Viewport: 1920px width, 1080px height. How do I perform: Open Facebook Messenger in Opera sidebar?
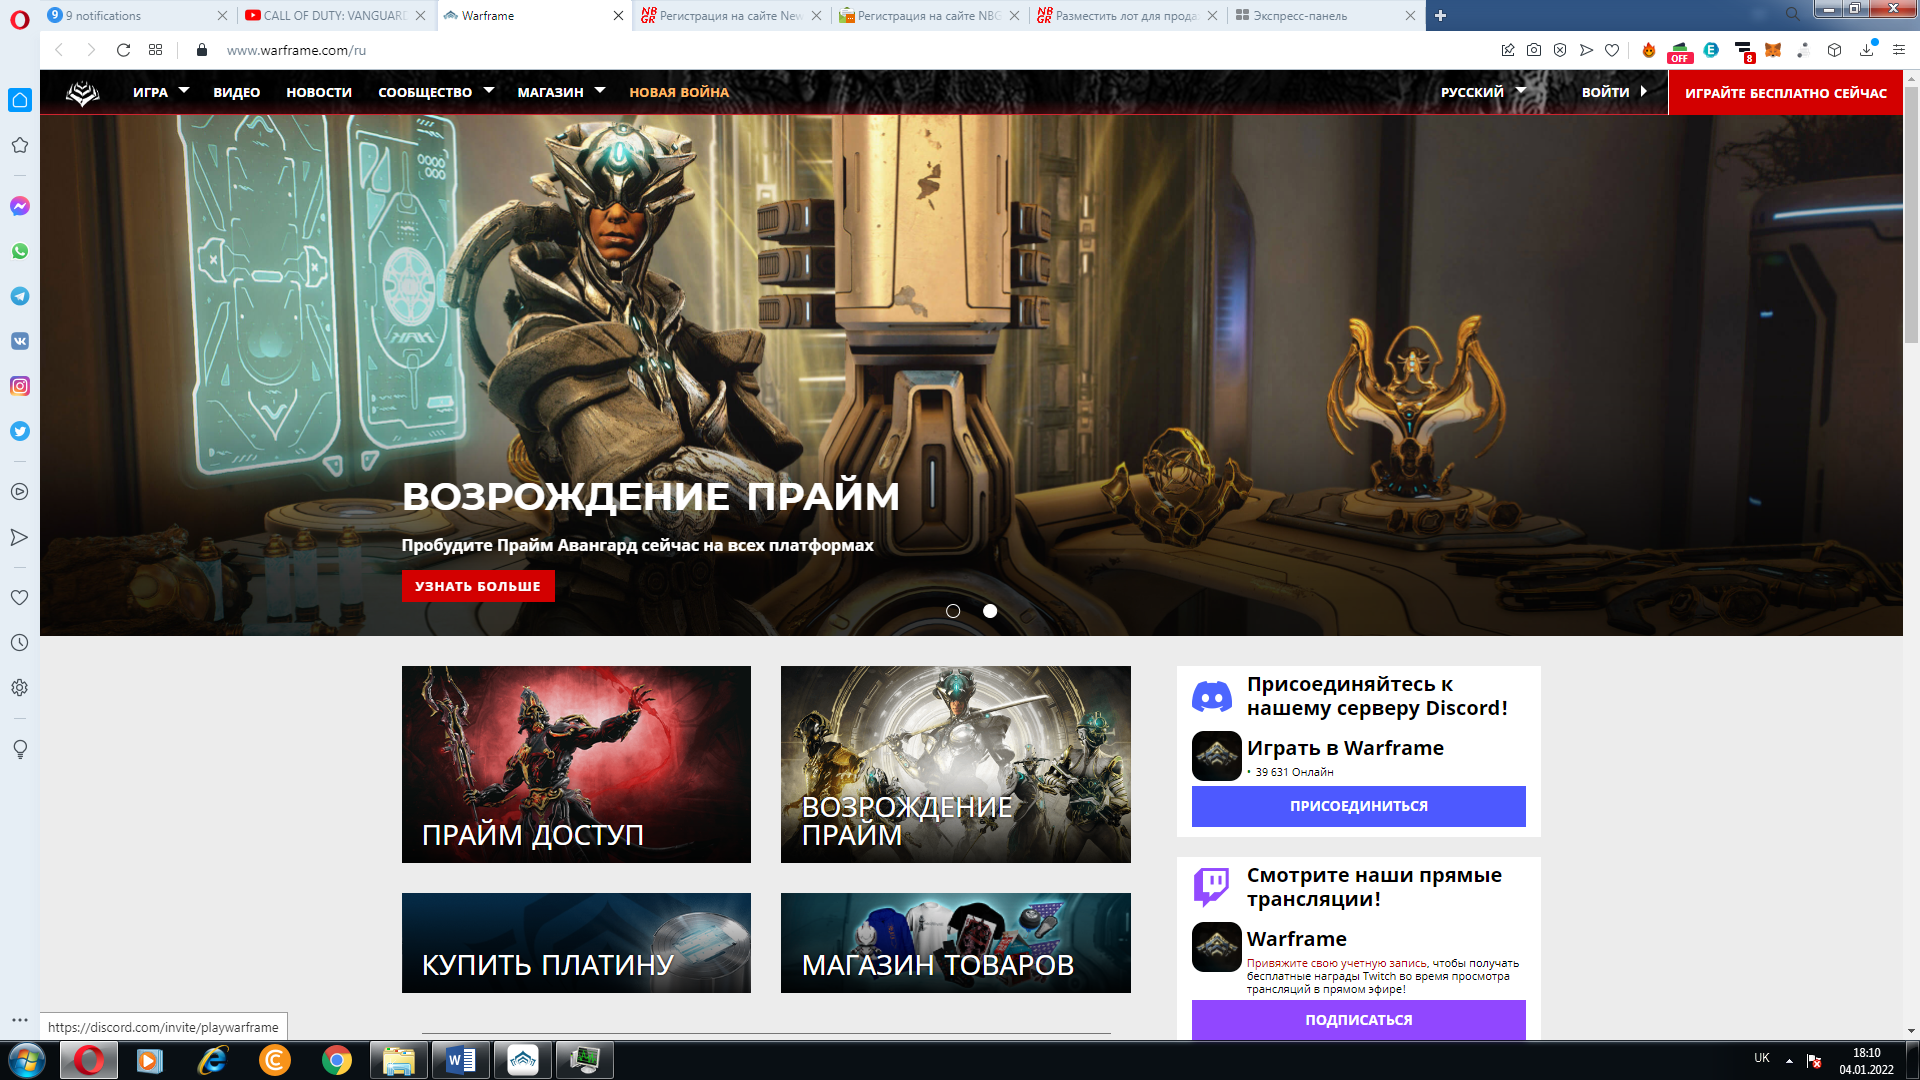(x=20, y=206)
